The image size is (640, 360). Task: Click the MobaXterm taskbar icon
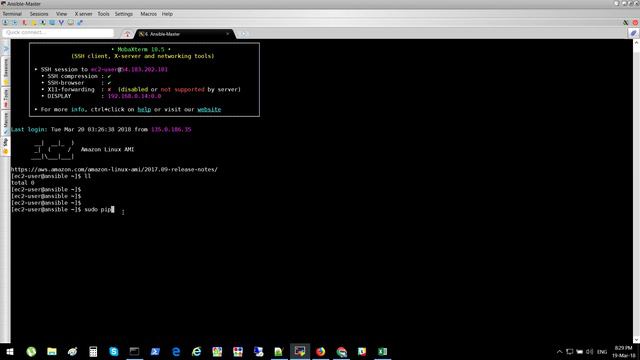[300, 351]
